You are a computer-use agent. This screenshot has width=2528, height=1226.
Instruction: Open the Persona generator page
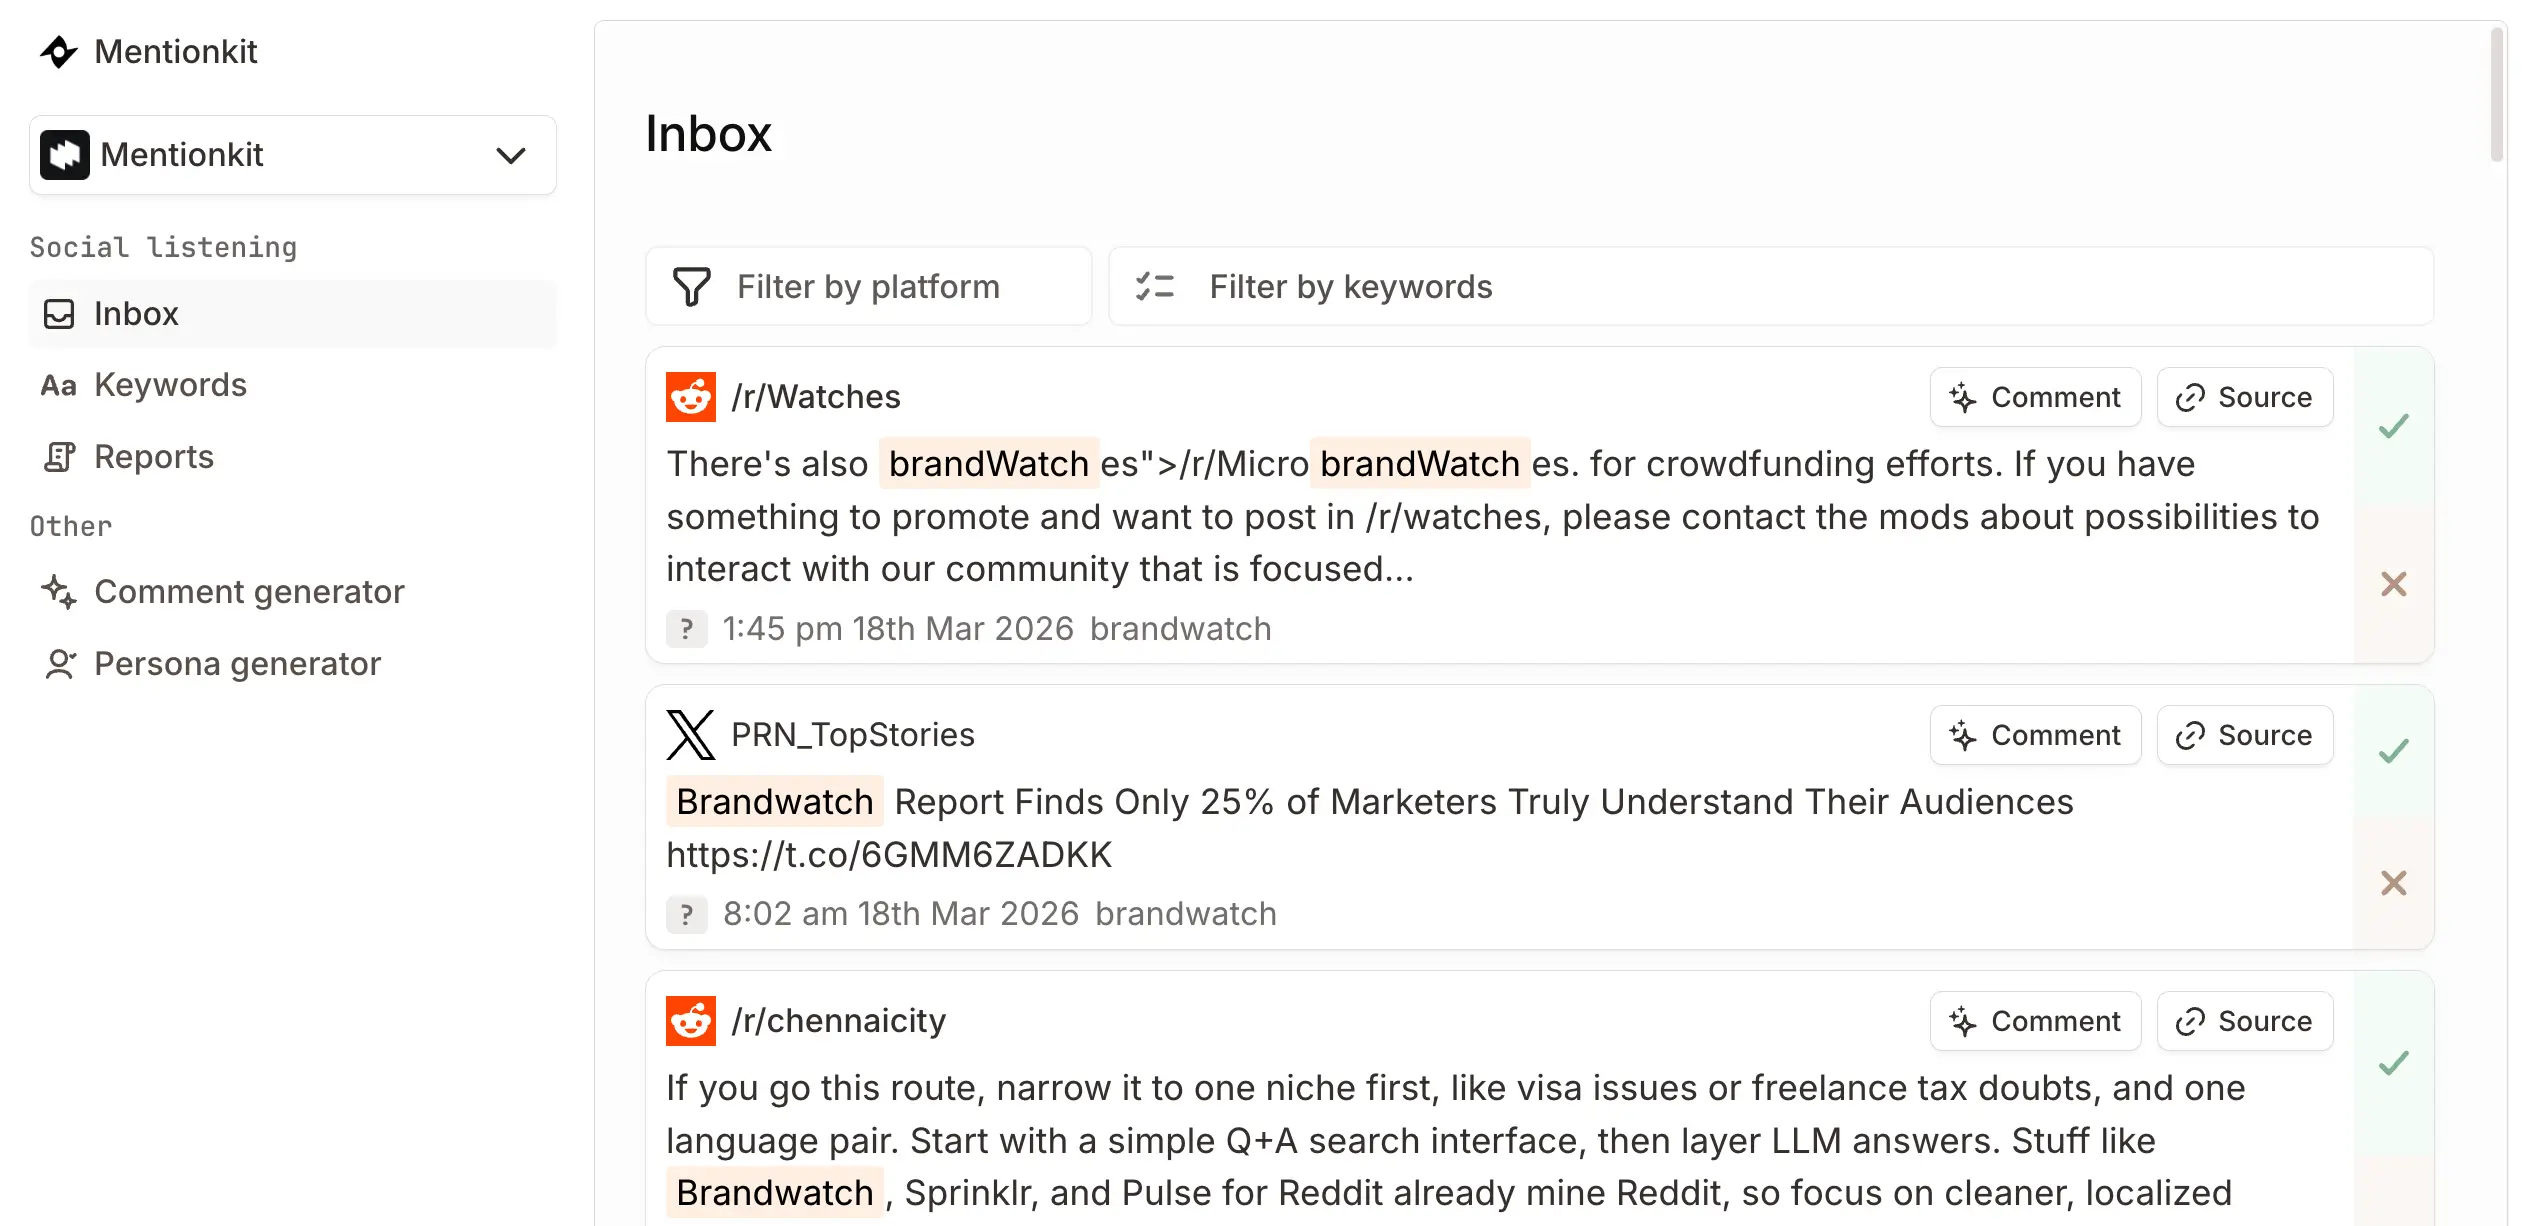click(237, 664)
